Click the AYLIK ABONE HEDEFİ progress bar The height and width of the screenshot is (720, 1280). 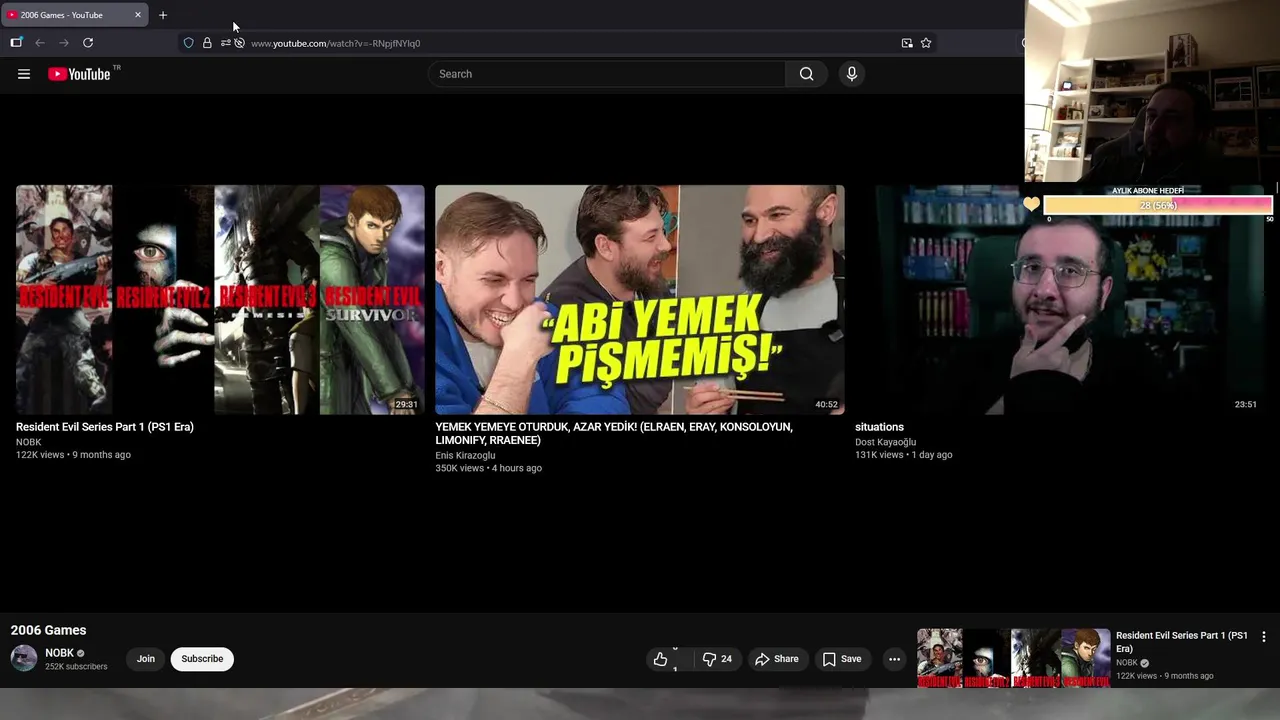point(1158,205)
